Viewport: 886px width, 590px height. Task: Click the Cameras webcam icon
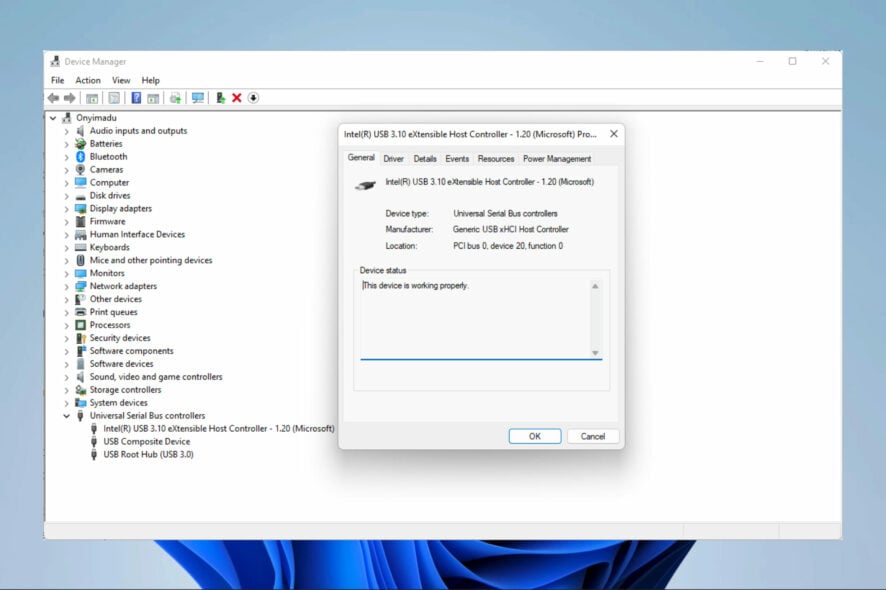pos(80,170)
